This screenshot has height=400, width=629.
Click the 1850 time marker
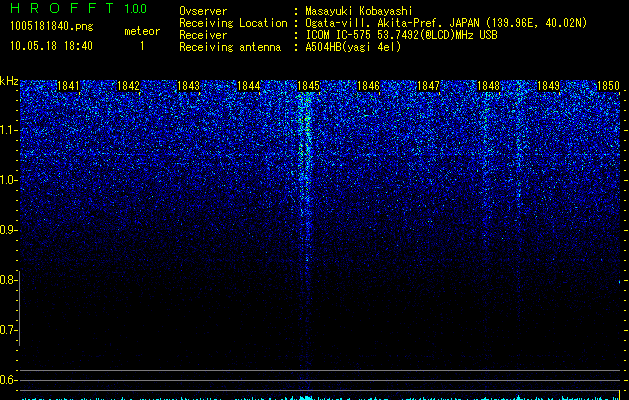608,86
